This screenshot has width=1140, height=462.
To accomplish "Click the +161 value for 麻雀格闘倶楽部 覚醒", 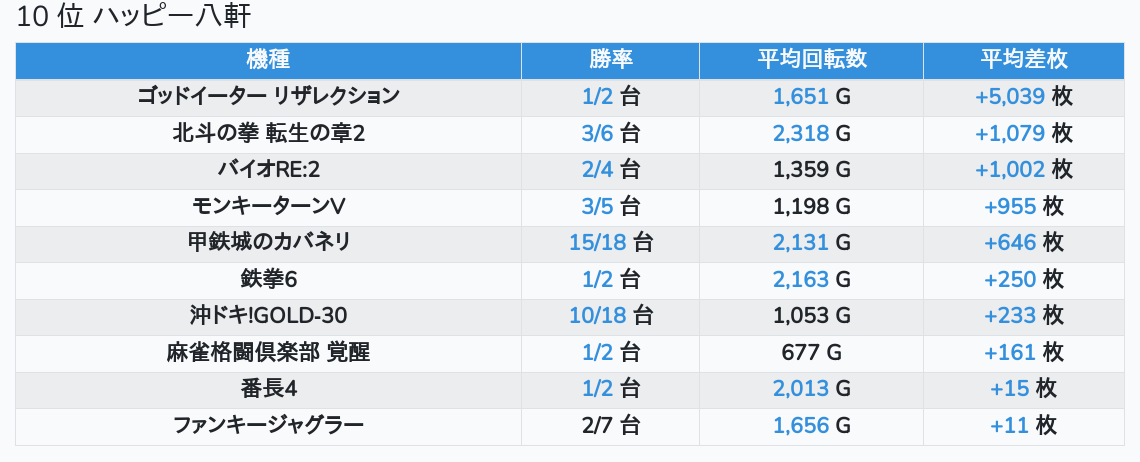I will point(1010,352).
